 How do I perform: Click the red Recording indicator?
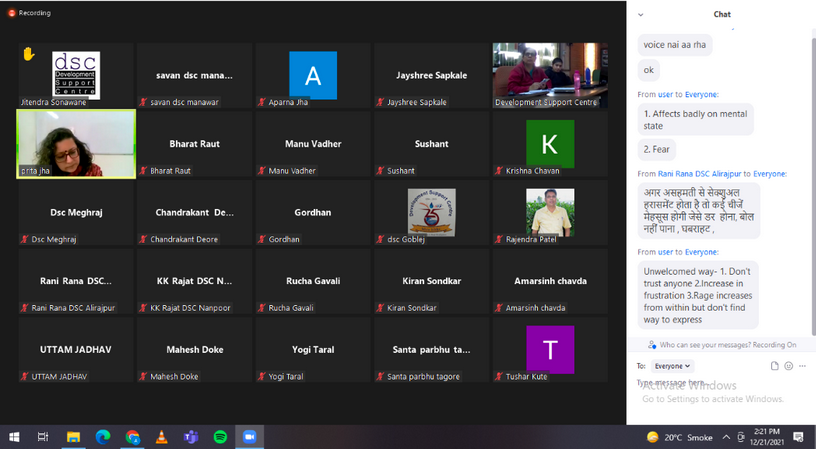pos(12,13)
